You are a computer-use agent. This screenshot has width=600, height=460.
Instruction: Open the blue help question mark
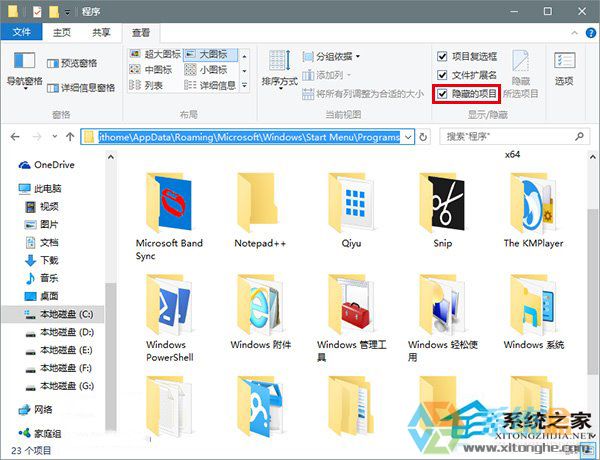591,33
